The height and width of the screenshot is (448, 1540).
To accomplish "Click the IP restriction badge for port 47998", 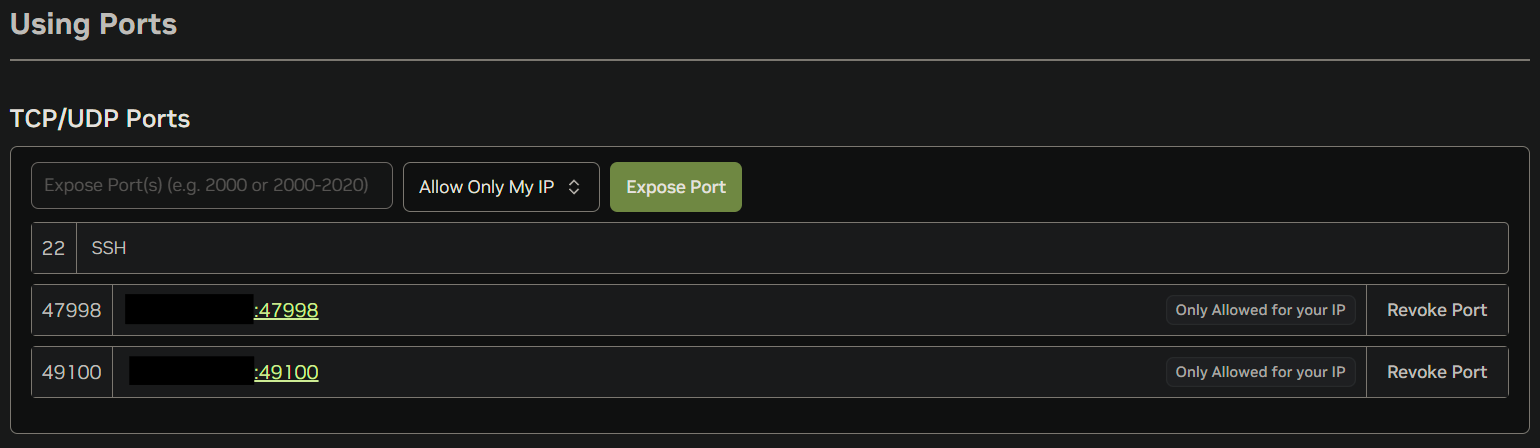I will pyautogui.click(x=1260, y=310).
